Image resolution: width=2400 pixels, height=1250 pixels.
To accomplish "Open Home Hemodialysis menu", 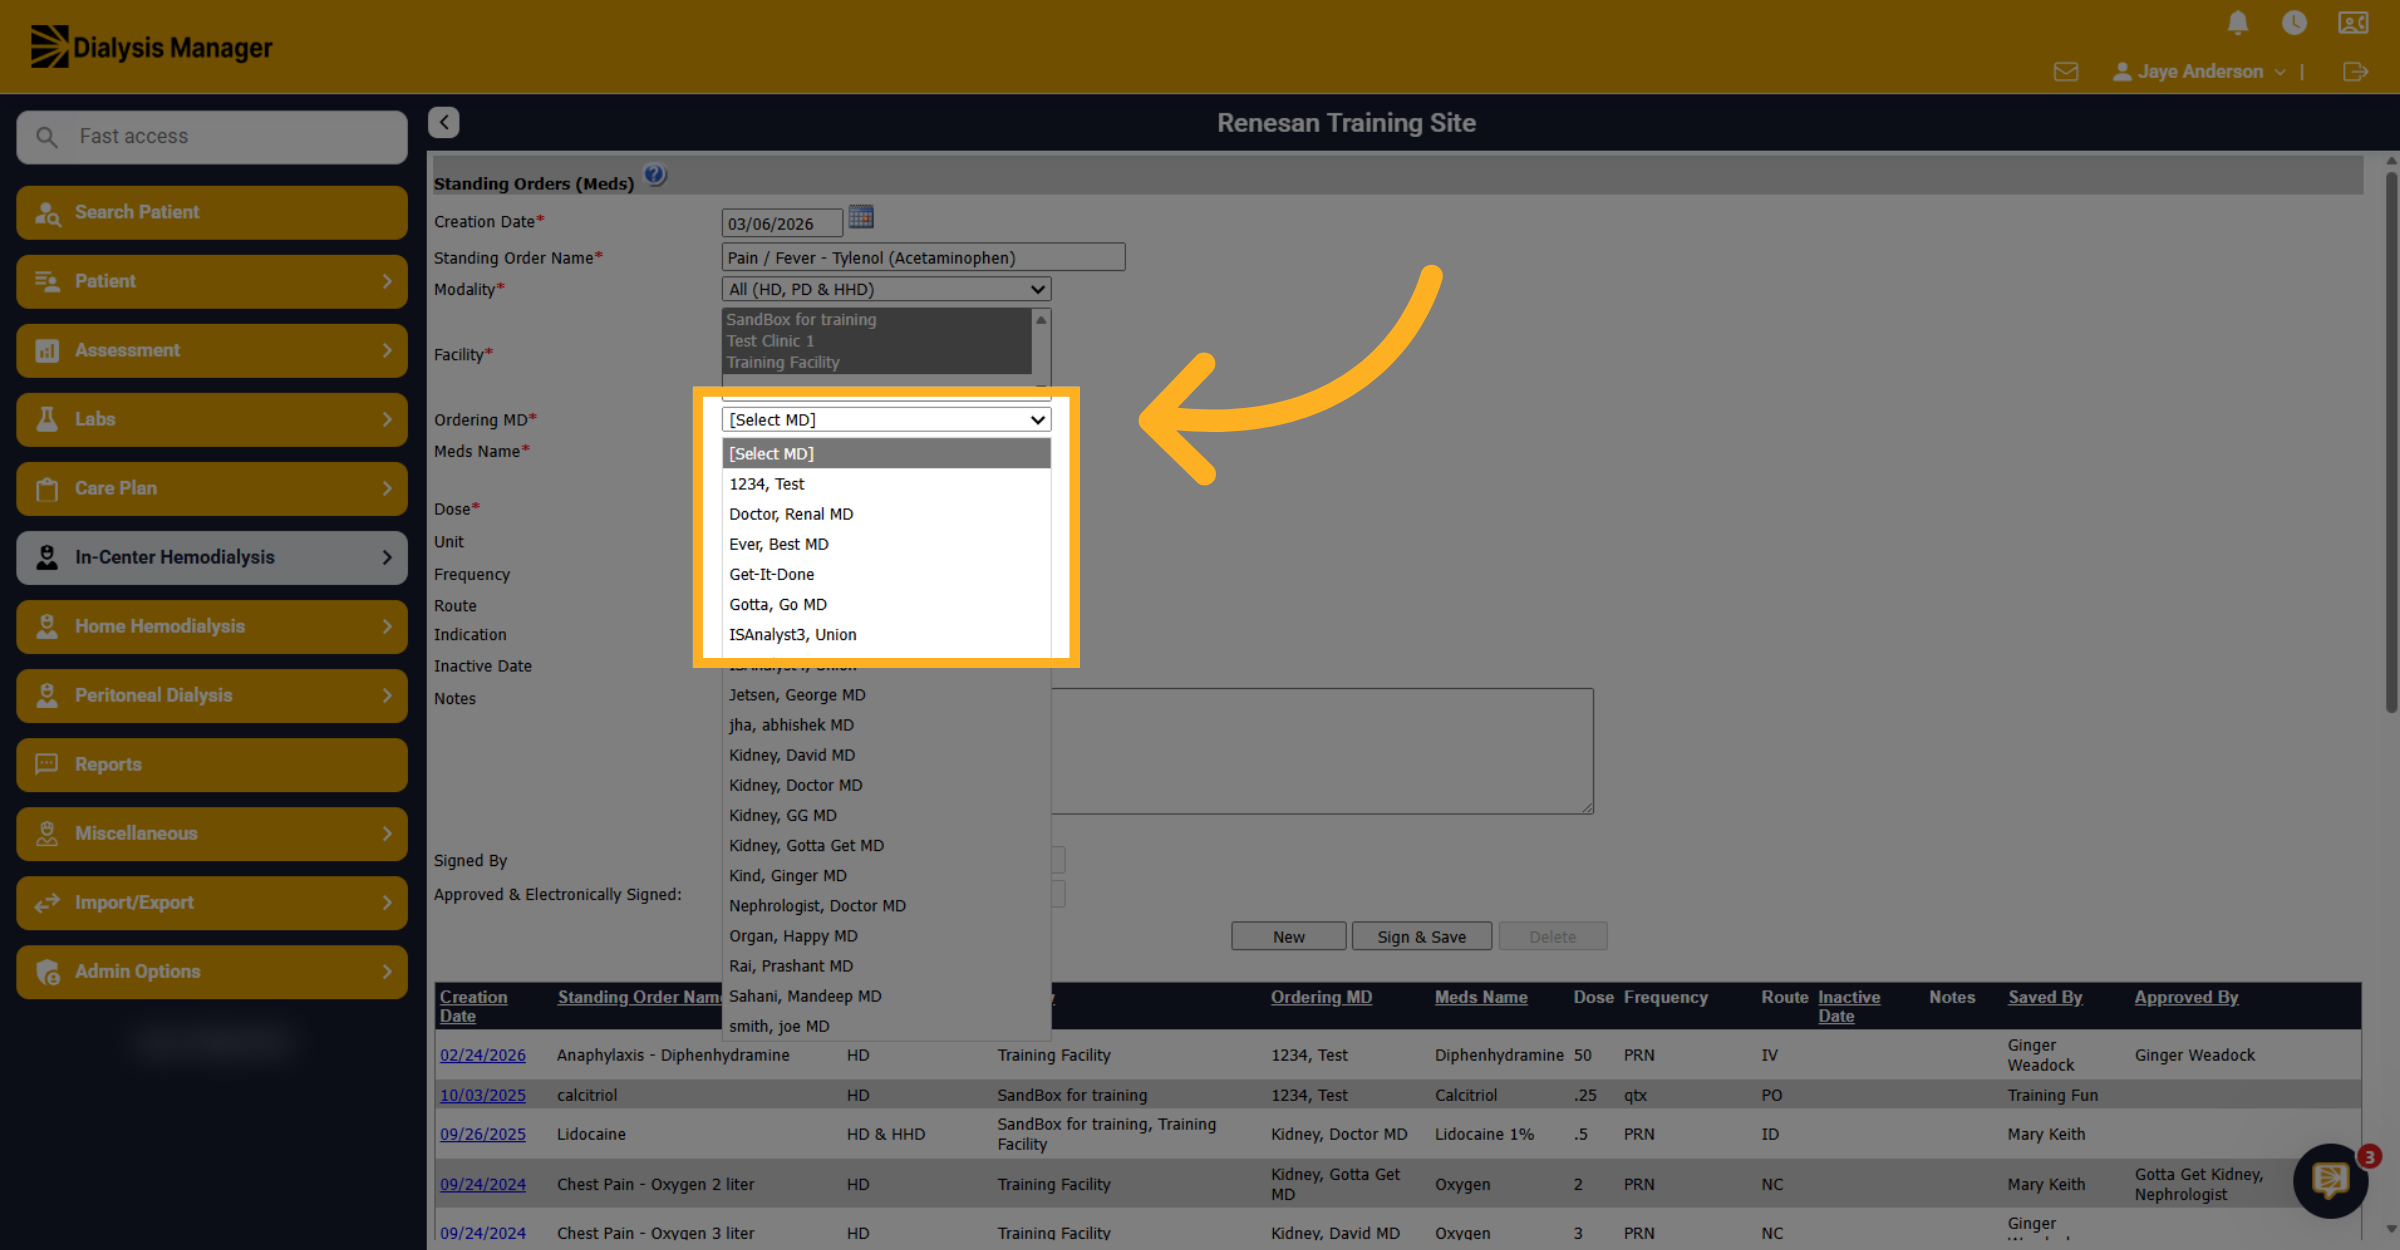I will click(x=212, y=626).
